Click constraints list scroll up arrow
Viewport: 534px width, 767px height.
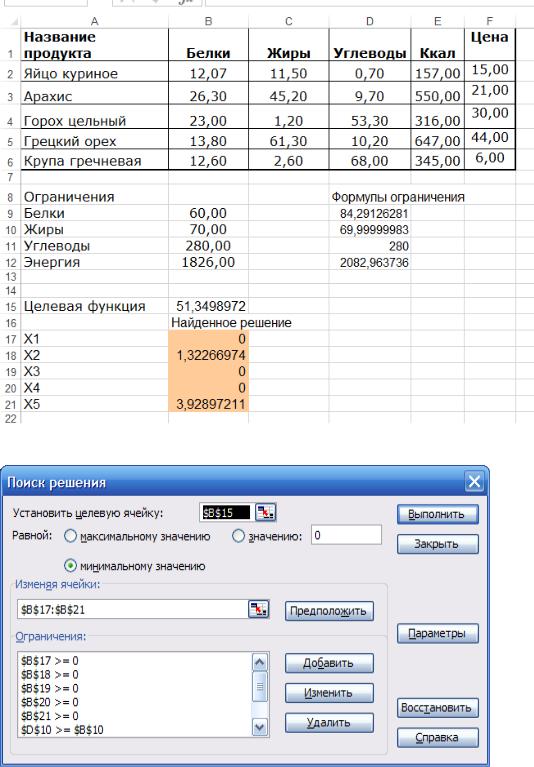[x=260, y=662]
